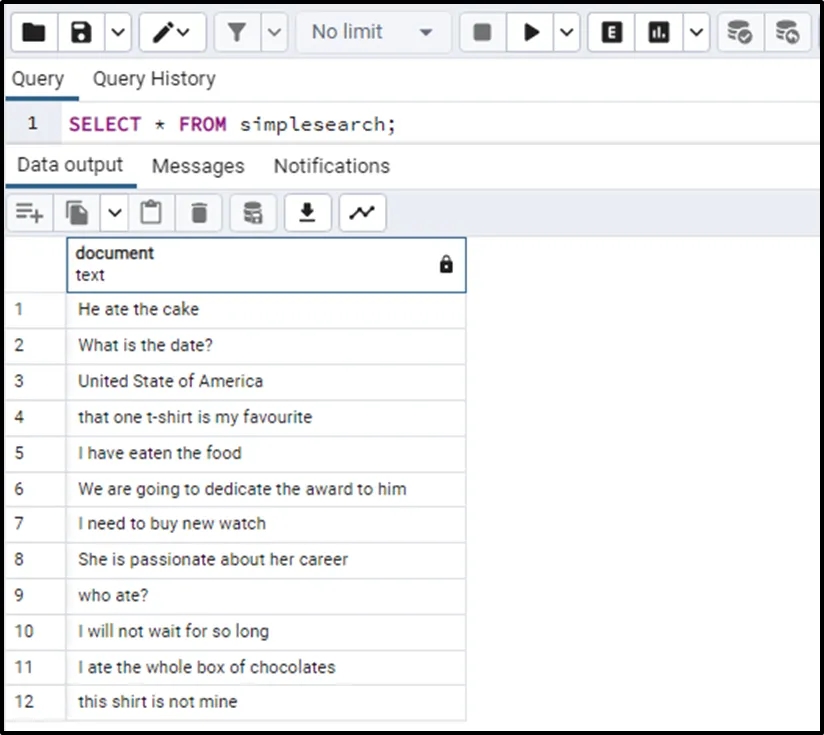Download results as CSV file
Screen dimensions: 824x735
point(308,213)
